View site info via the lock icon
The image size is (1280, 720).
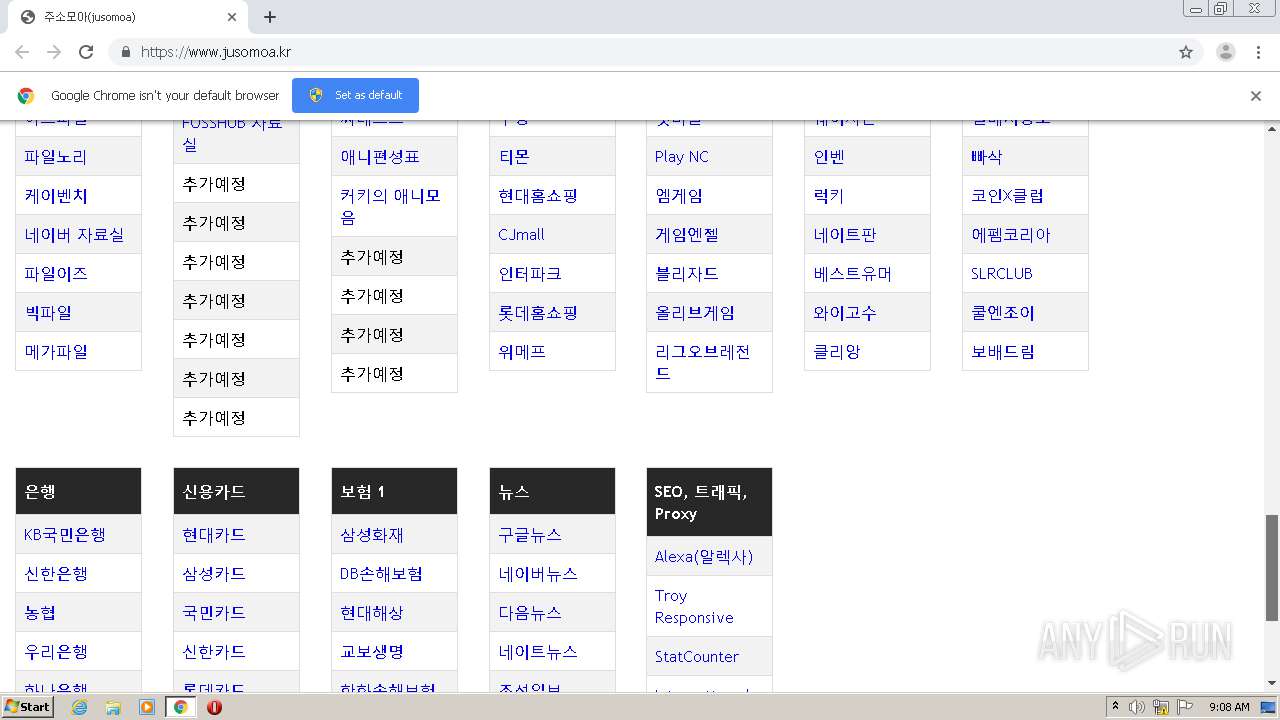(125, 52)
